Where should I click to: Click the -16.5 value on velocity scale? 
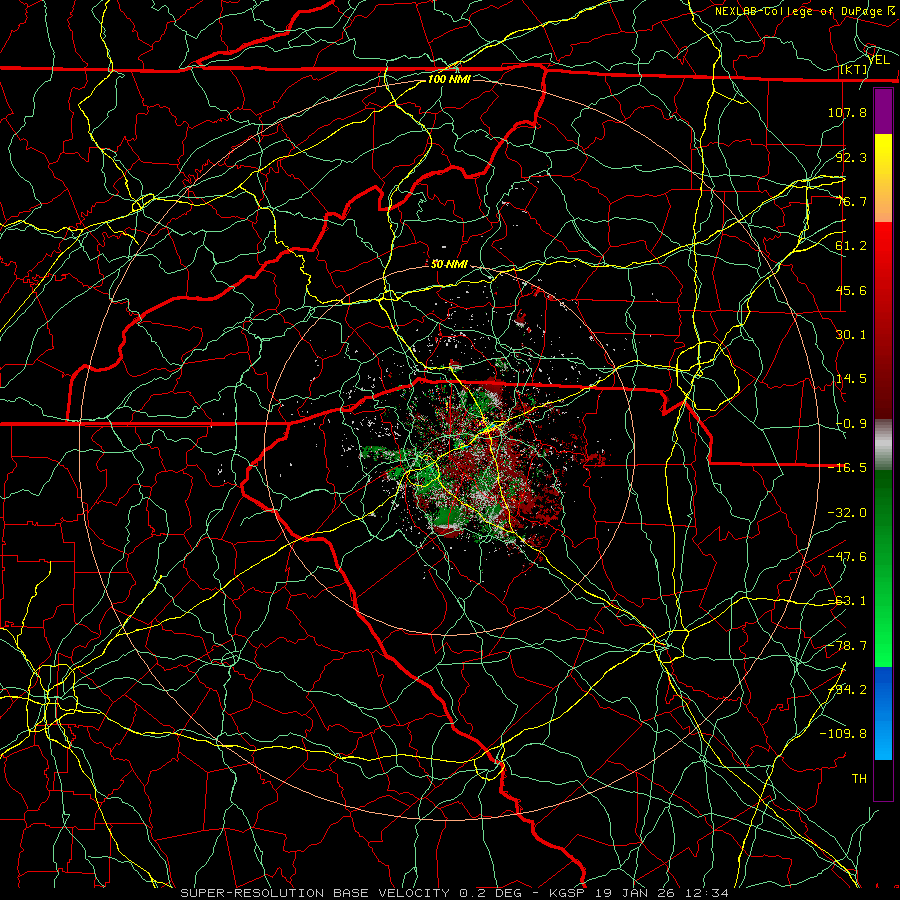point(847,468)
